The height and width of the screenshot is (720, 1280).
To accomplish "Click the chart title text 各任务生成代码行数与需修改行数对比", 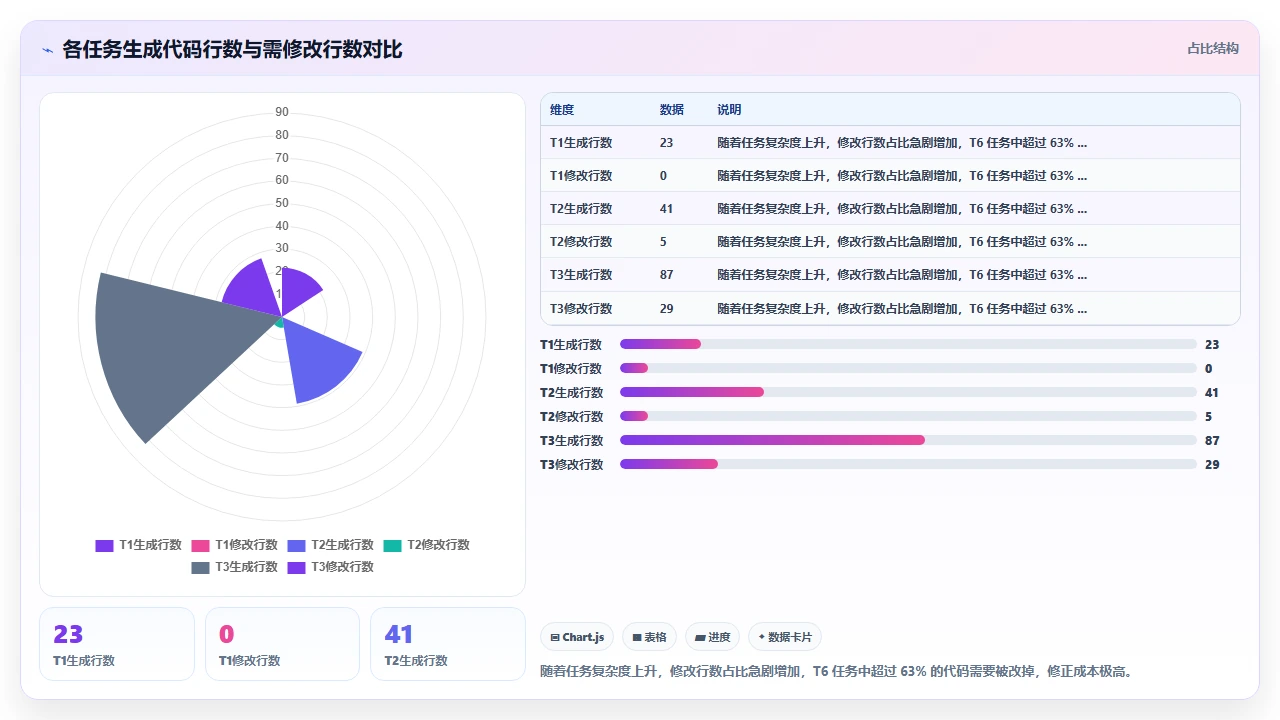I will 232,49.
